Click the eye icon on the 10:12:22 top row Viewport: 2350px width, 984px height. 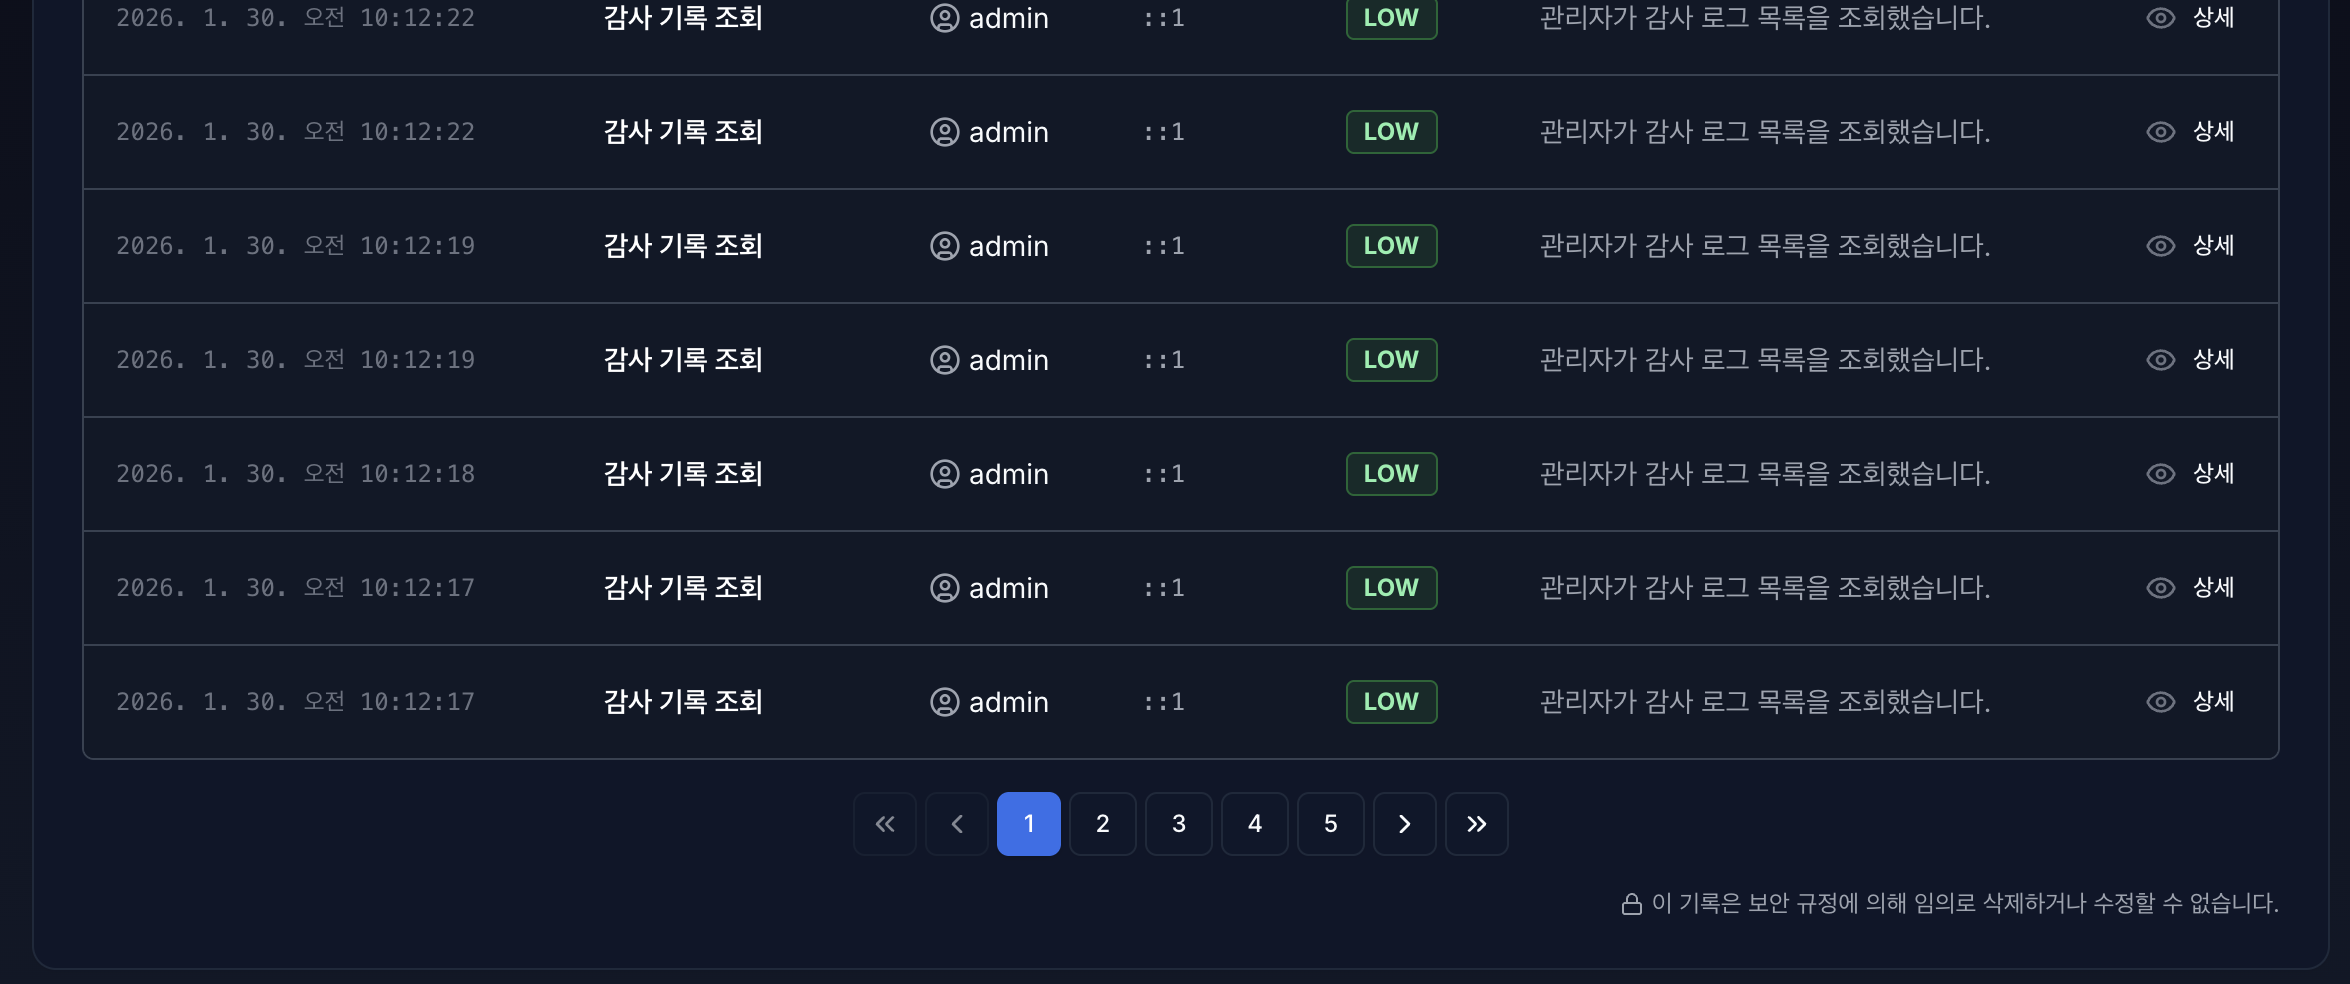[2161, 17]
